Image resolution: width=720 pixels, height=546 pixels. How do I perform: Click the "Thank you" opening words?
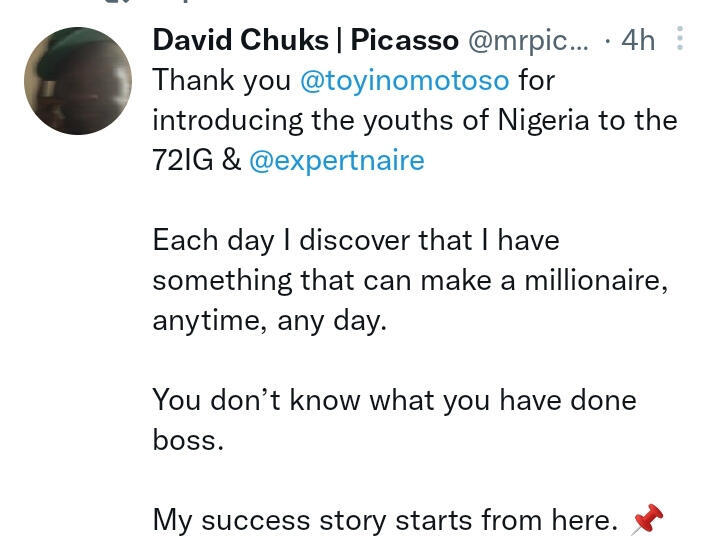221,80
